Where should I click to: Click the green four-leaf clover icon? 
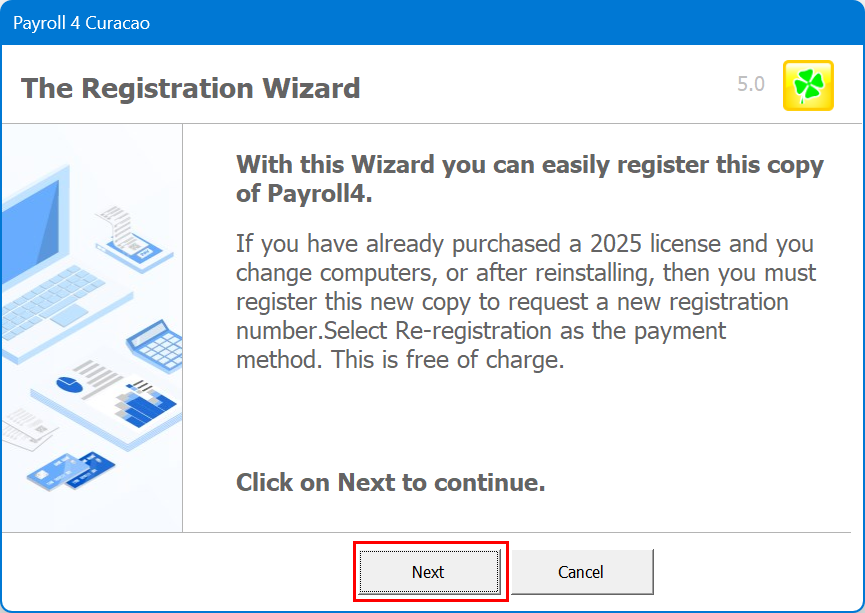point(808,85)
